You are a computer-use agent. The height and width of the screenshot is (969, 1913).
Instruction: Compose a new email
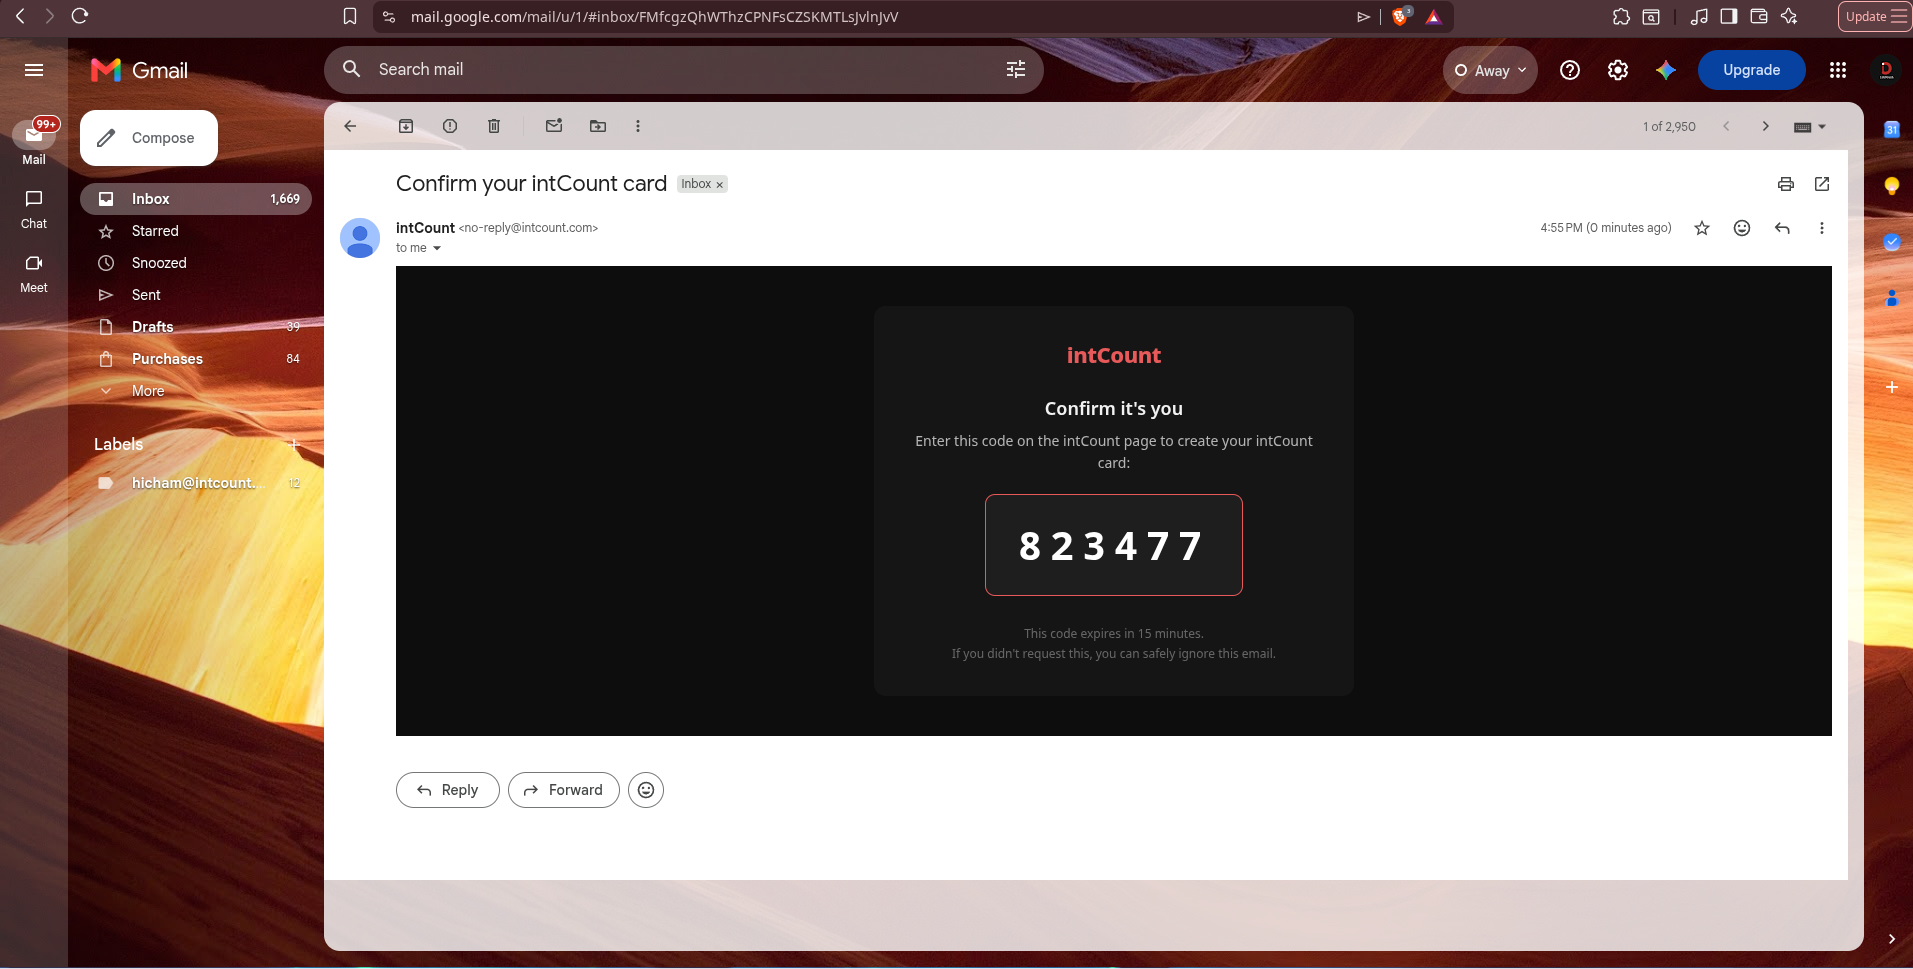coord(149,138)
